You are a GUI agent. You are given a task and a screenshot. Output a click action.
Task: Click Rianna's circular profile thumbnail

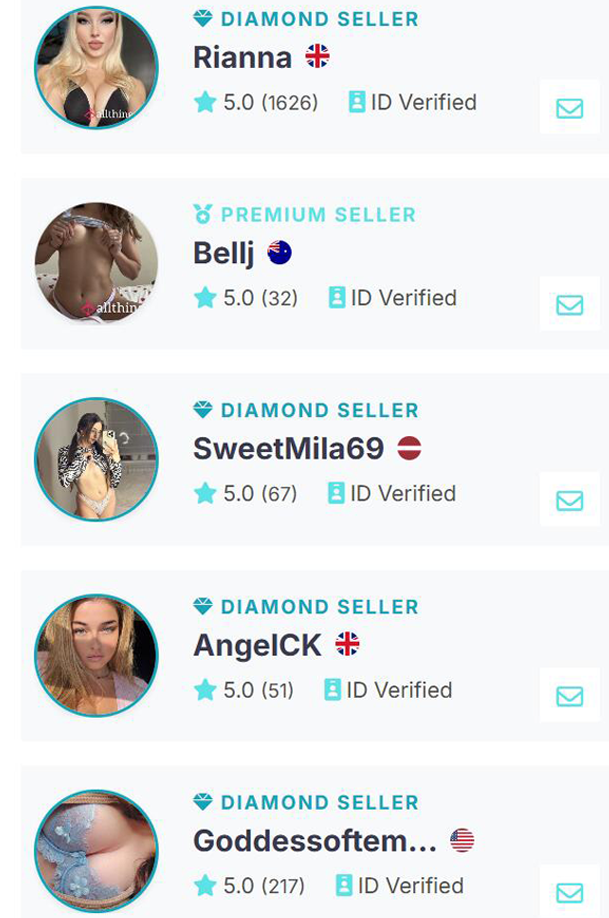(x=96, y=68)
